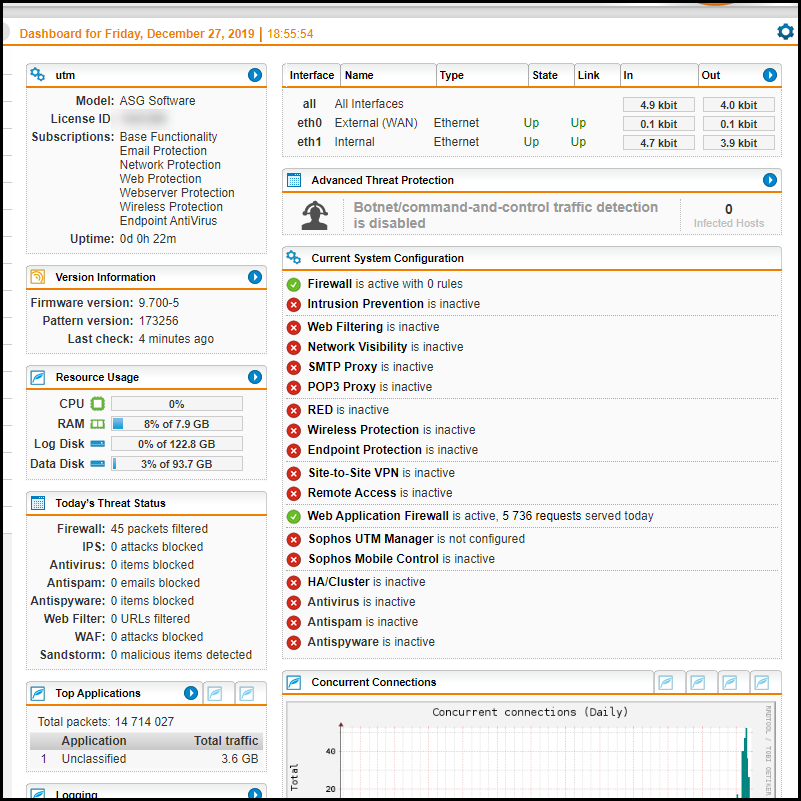Open the Antivirus is inactive link
This screenshot has height=801, width=801.
pos(361,601)
